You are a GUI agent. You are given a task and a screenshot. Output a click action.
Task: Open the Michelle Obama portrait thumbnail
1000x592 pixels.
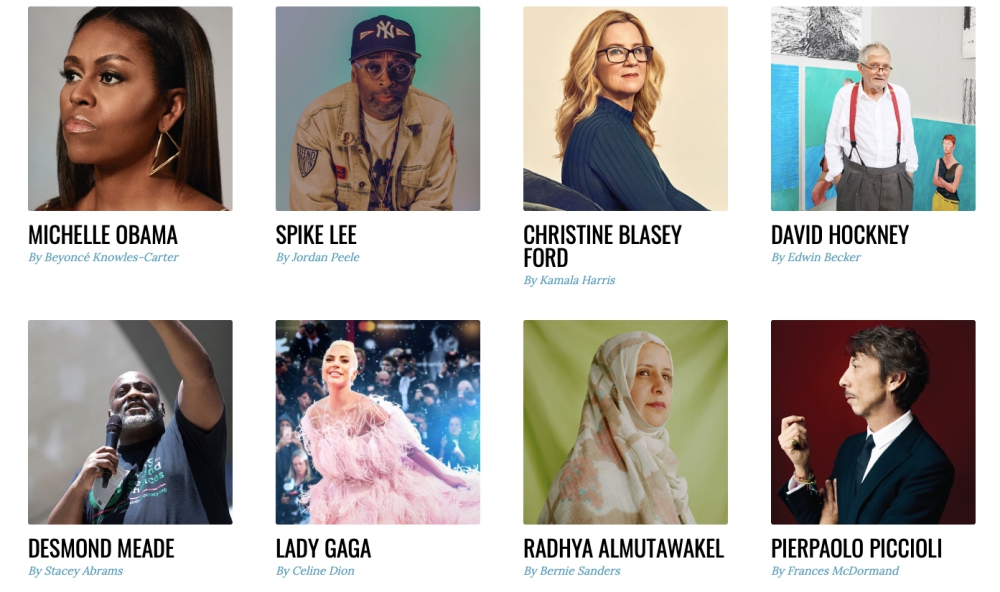[x=130, y=108]
